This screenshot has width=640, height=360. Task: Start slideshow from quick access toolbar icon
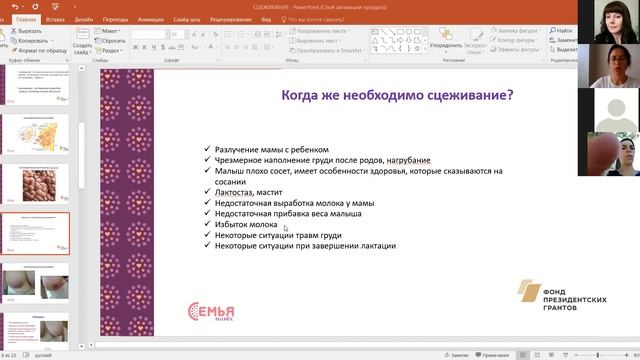(55, 7)
